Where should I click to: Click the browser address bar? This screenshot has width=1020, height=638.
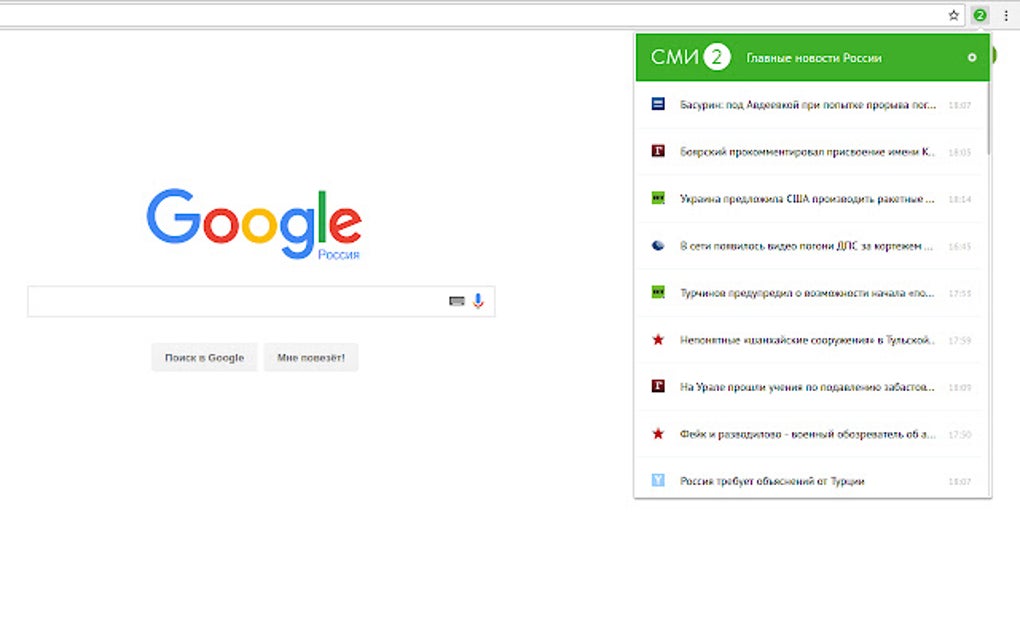(481, 15)
